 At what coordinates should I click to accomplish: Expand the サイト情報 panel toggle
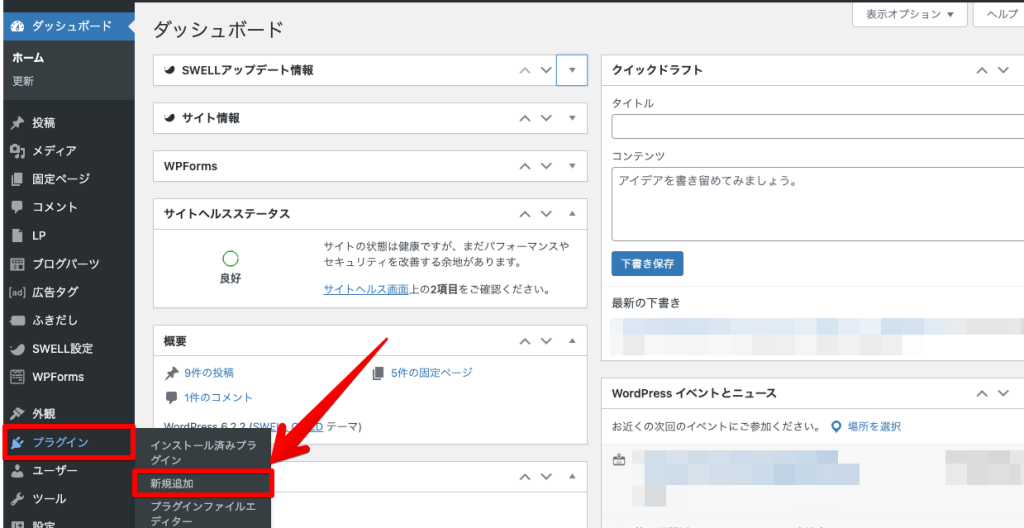(572, 118)
